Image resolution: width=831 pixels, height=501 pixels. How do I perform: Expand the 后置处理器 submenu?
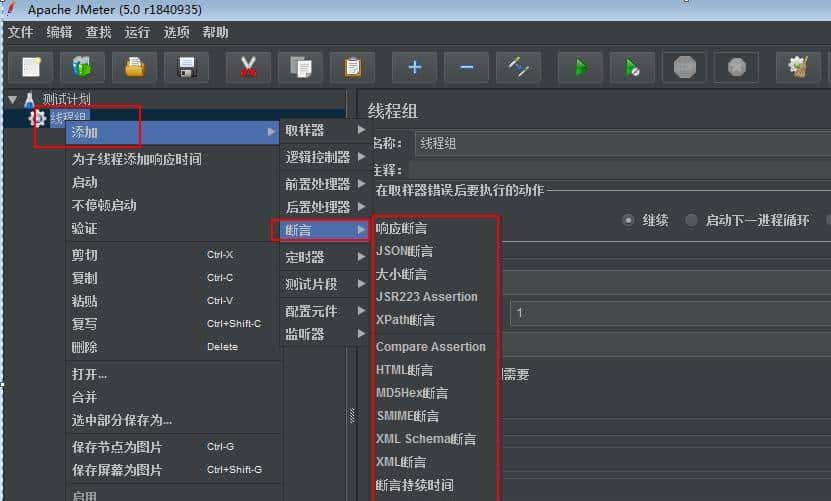[x=324, y=207]
